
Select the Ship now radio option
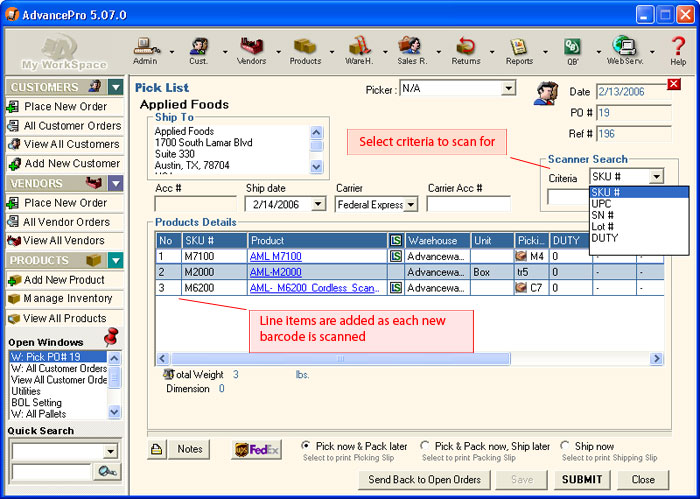pos(565,445)
